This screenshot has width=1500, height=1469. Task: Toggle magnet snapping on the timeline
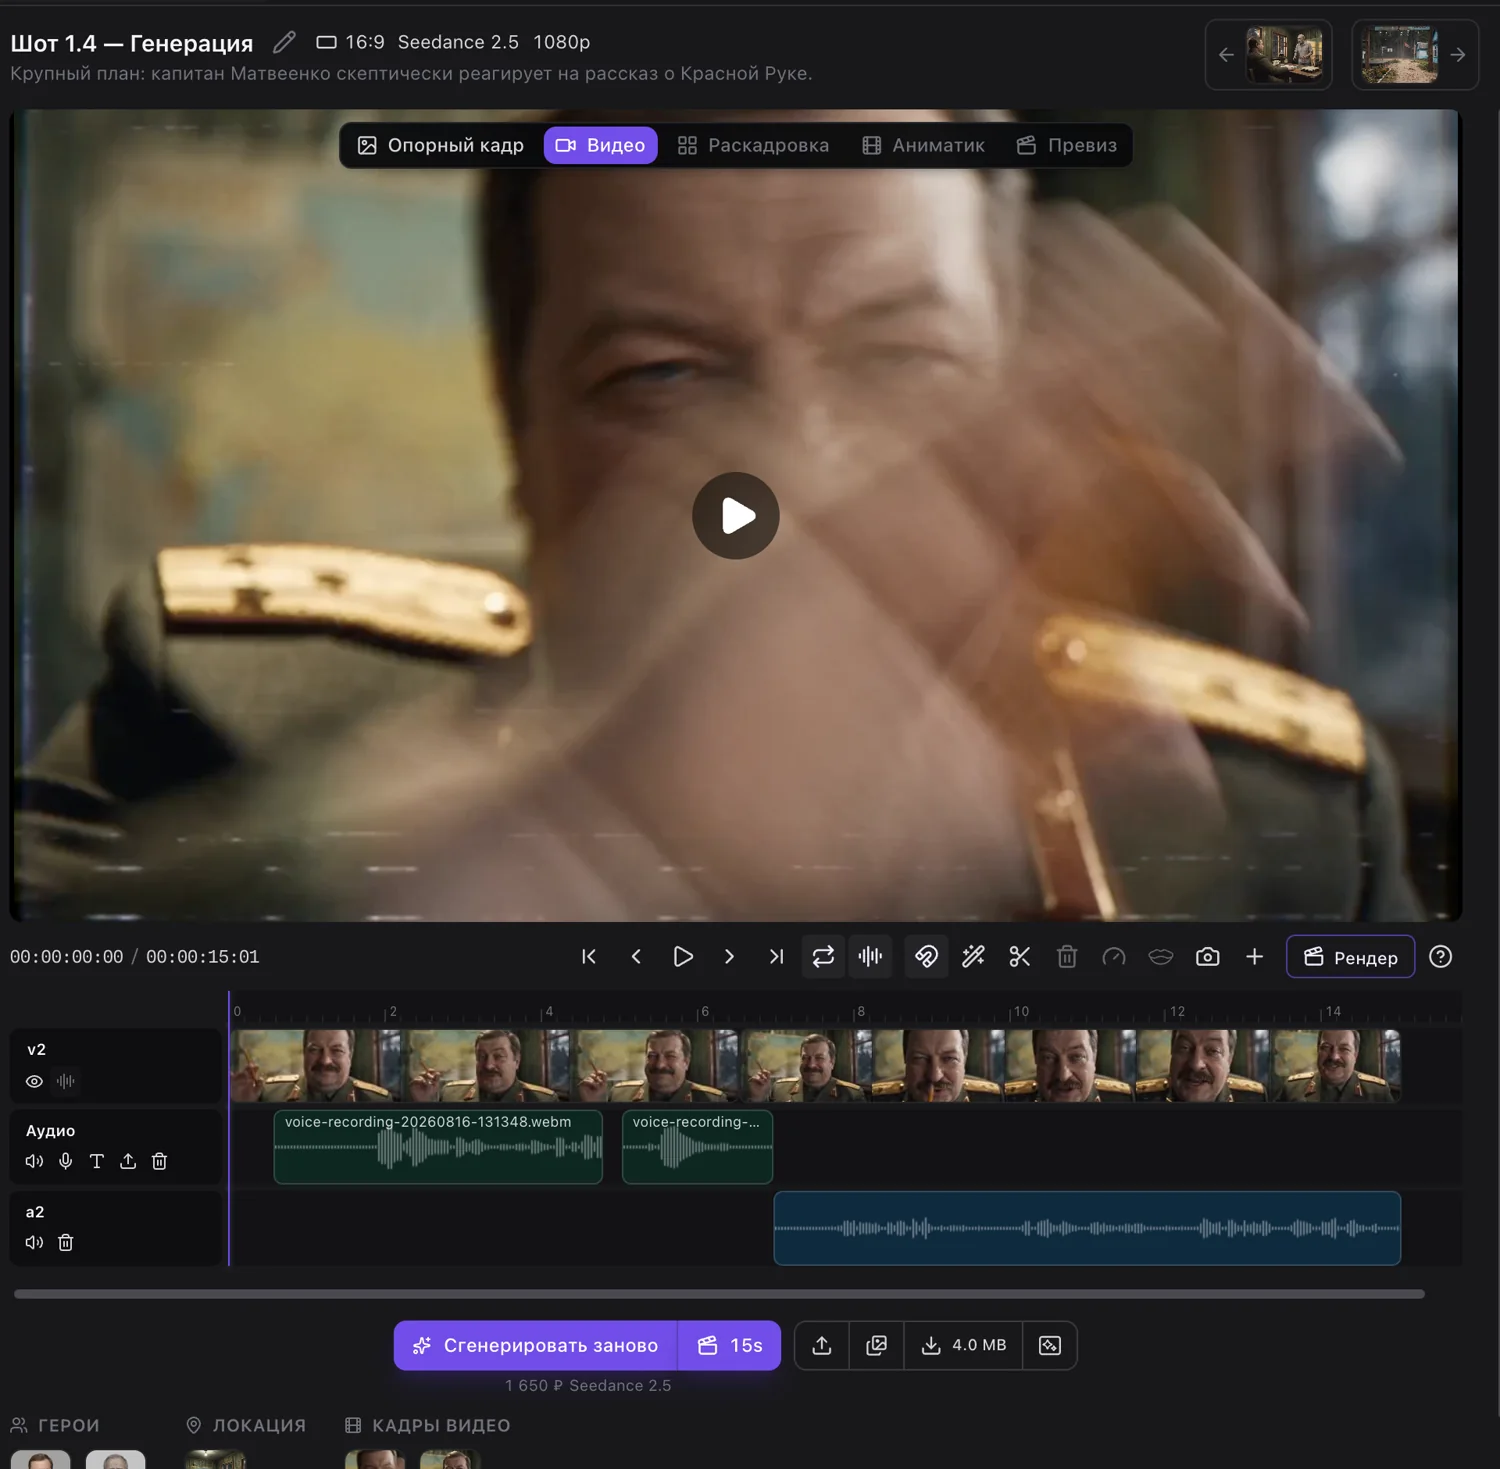click(926, 957)
